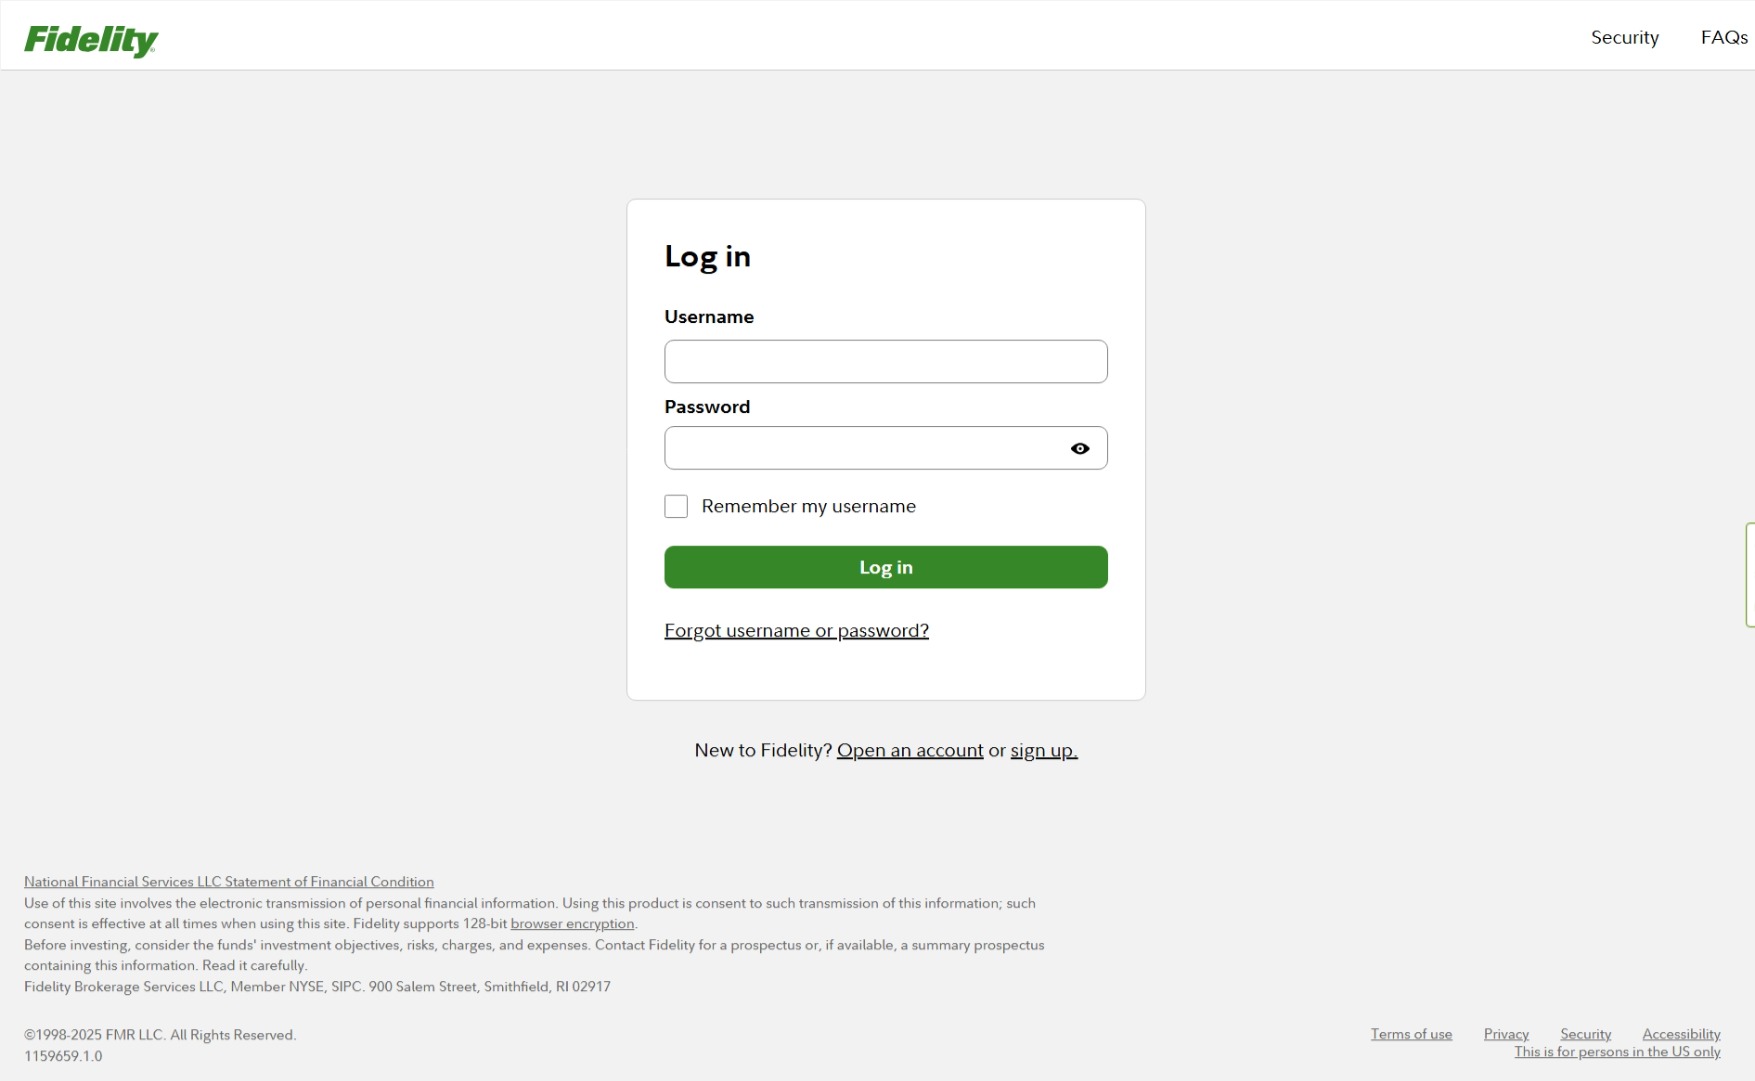The height and width of the screenshot is (1081, 1755).
Task: Open the Forgot username or password link
Action: (797, 631)
